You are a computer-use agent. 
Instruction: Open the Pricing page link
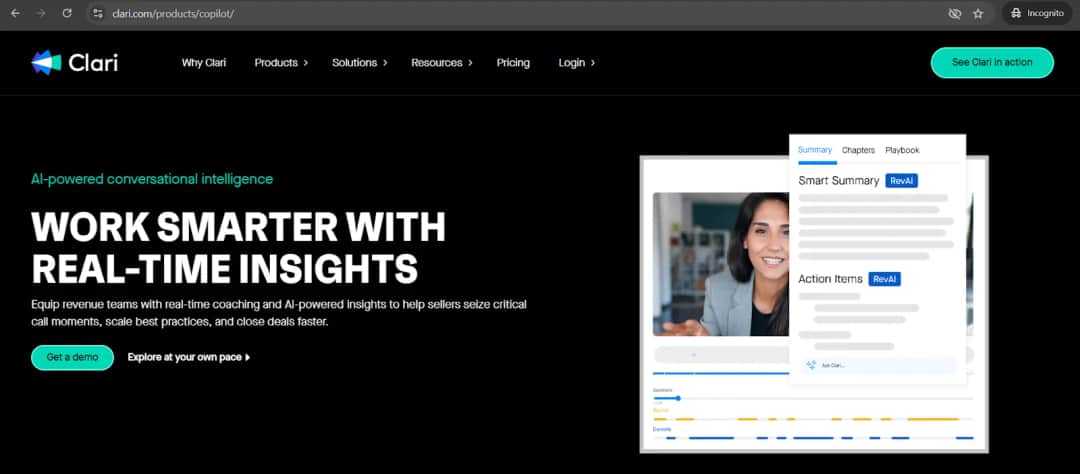pos(513,63)
